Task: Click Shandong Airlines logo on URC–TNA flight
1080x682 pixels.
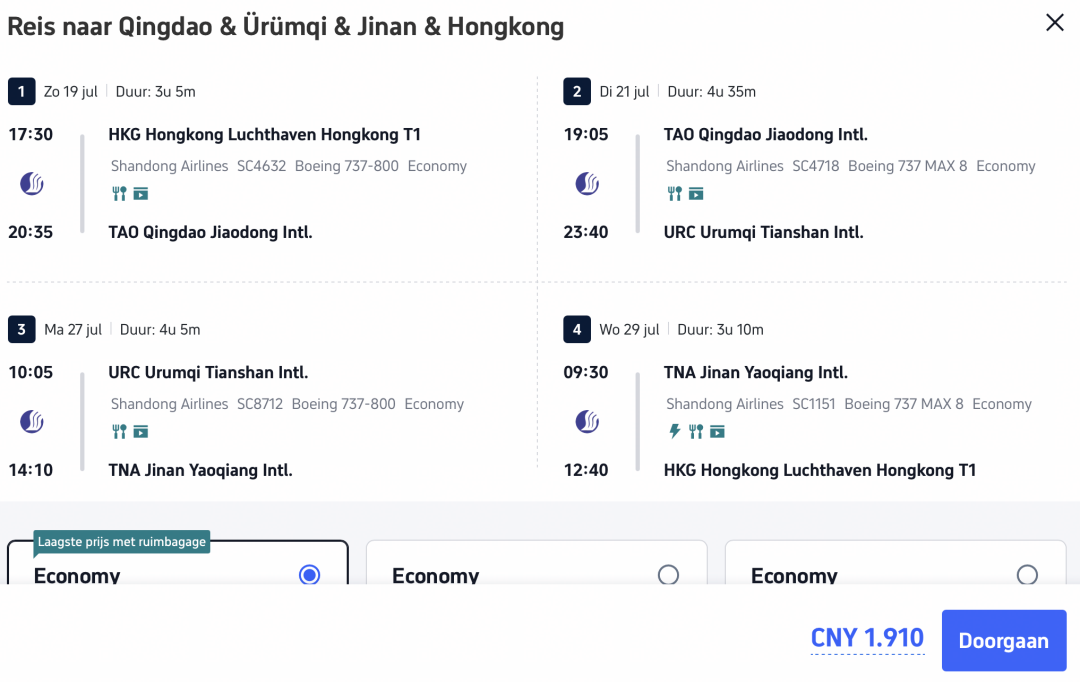Action: (32, 421)
